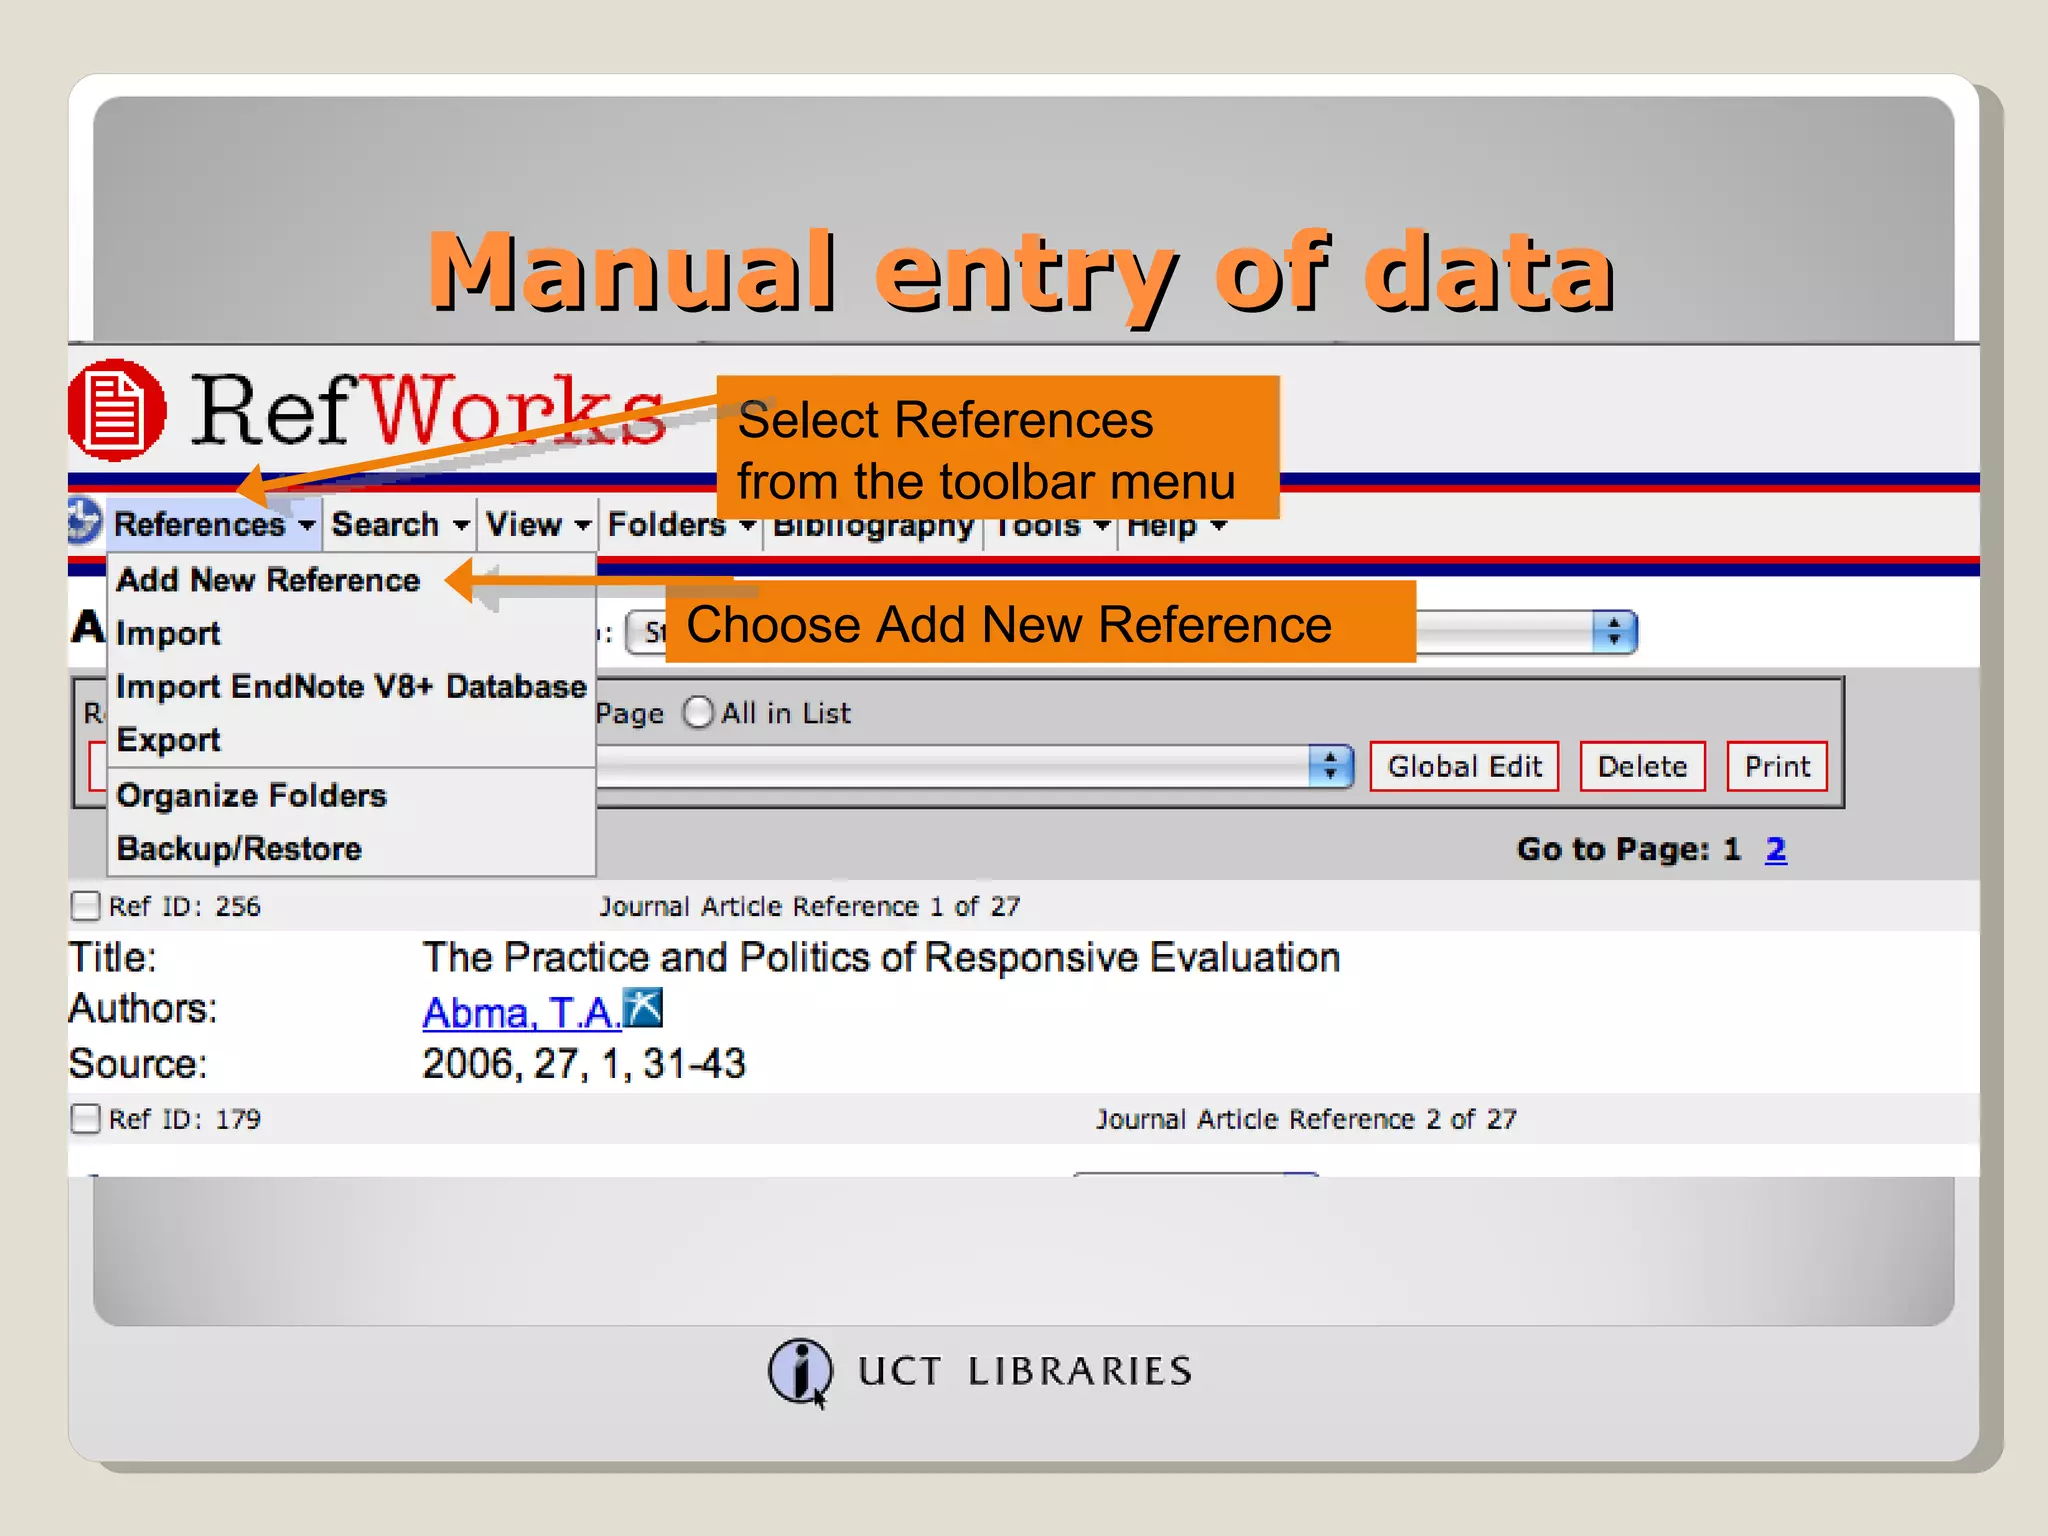Image resolution: width=2048 pixels, height=1536 pixels.
Task: Click the Delete button
Action: point(1642,767)
